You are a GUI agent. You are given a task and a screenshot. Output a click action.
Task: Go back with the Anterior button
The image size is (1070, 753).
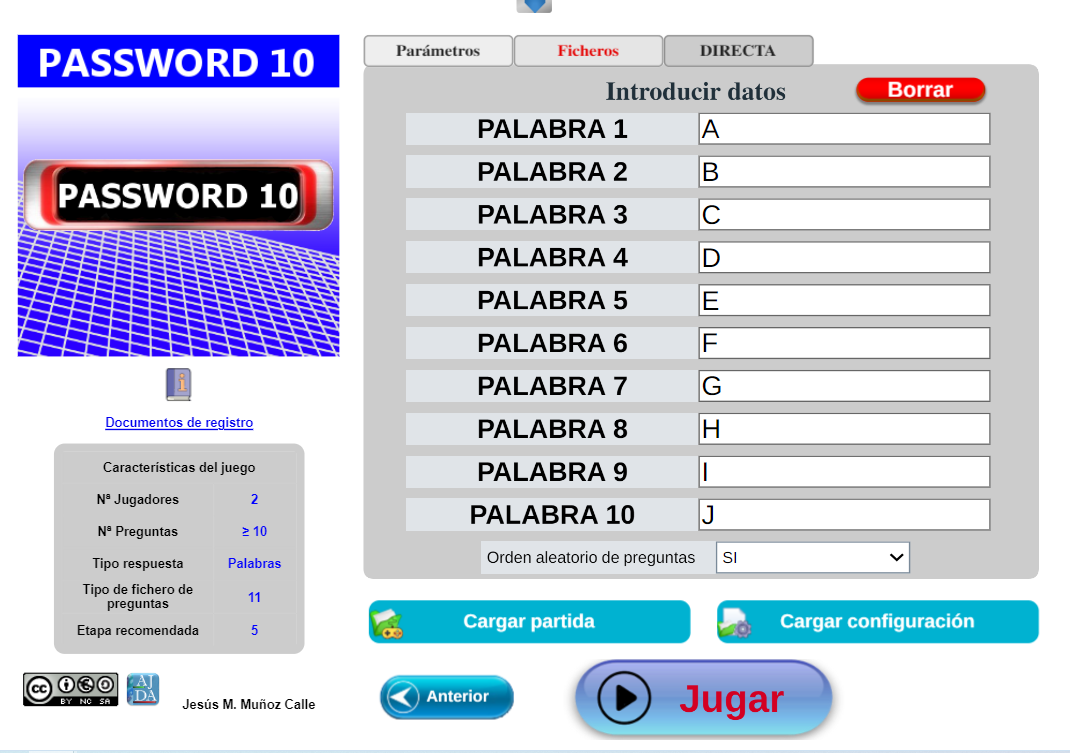(x=447, y=697)
